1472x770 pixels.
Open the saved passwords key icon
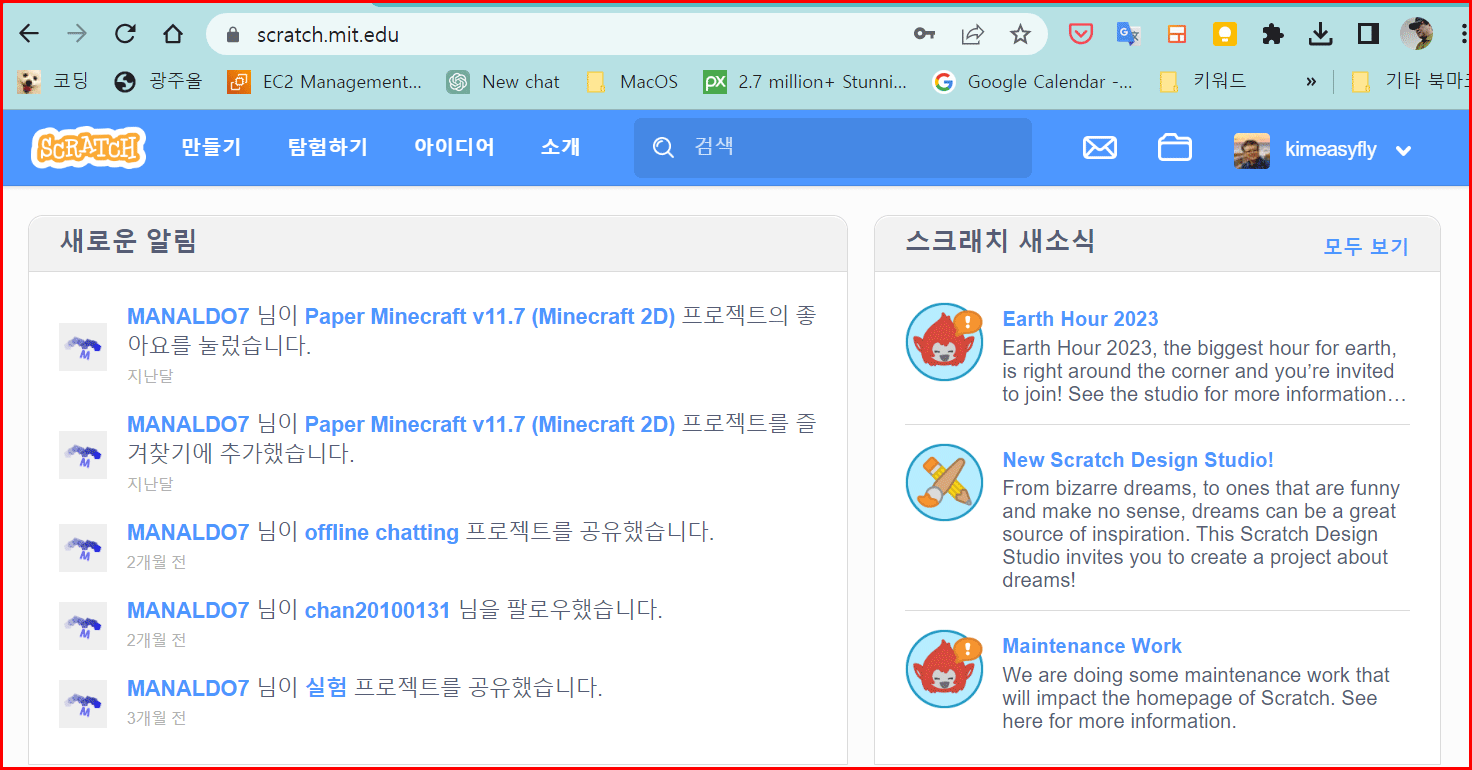[x=924, y=35]
